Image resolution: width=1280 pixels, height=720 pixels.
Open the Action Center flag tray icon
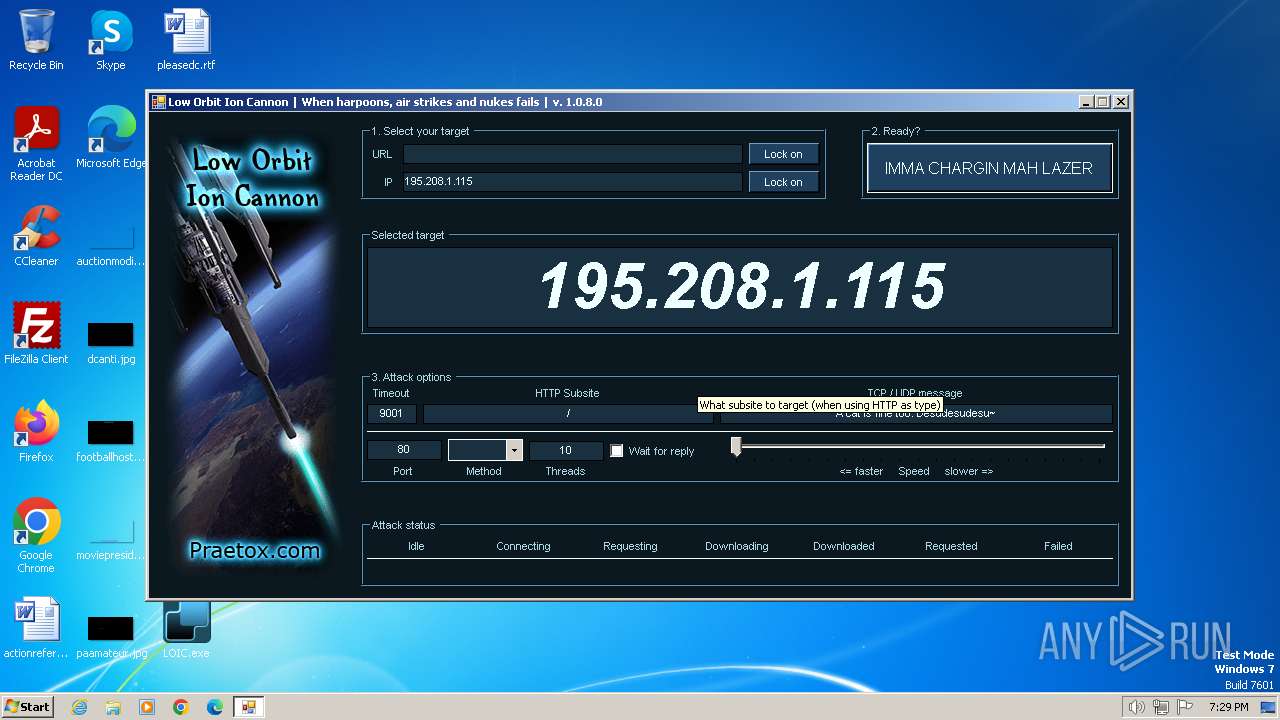(1185, 707)
